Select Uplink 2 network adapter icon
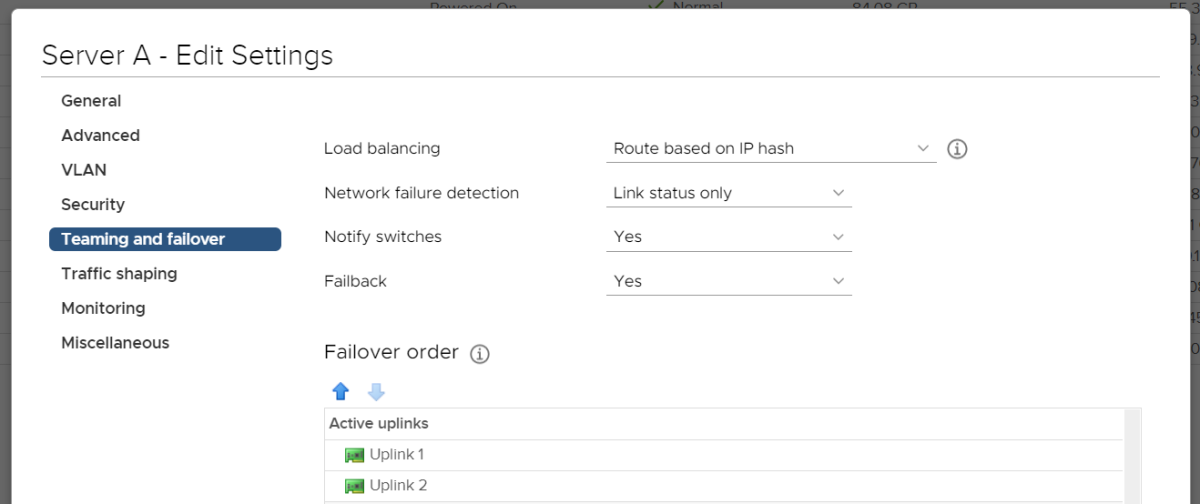This screenshot has width=1200, height=504. pos(354,486)
